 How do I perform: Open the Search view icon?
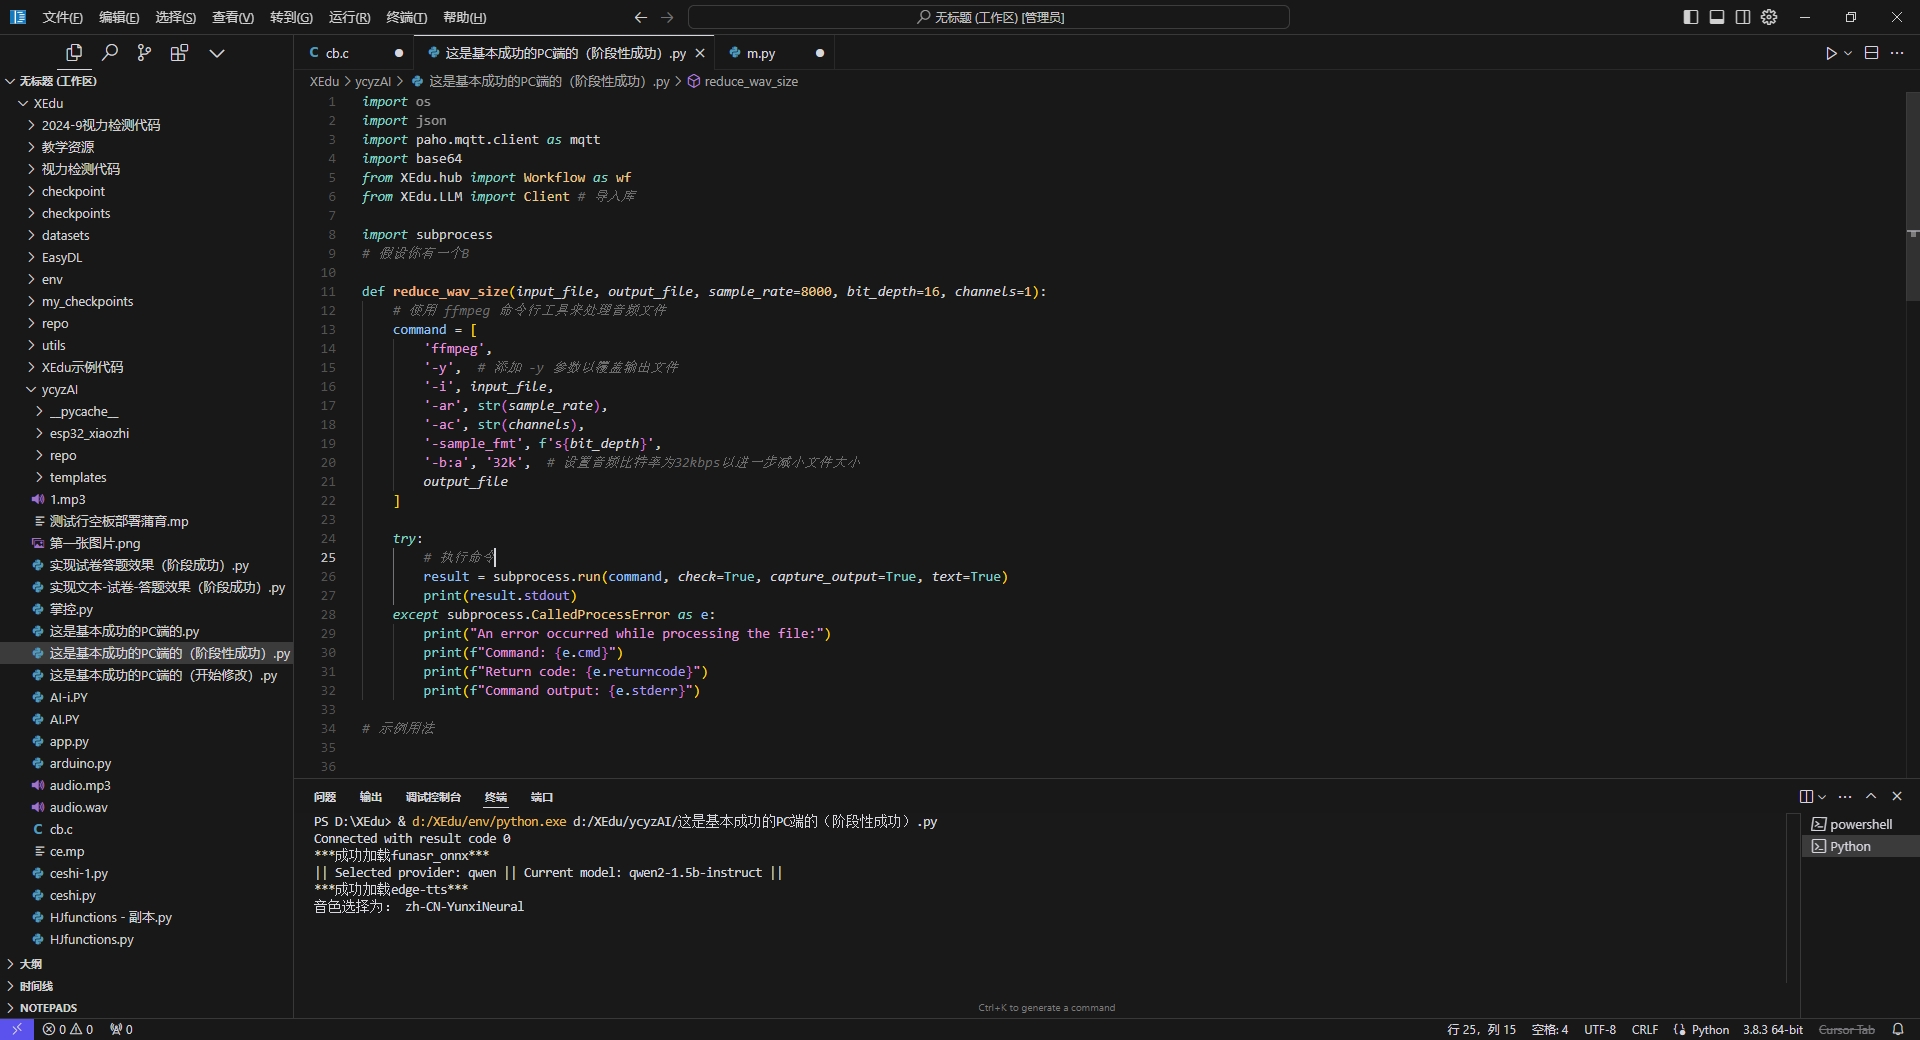point(110,53)
